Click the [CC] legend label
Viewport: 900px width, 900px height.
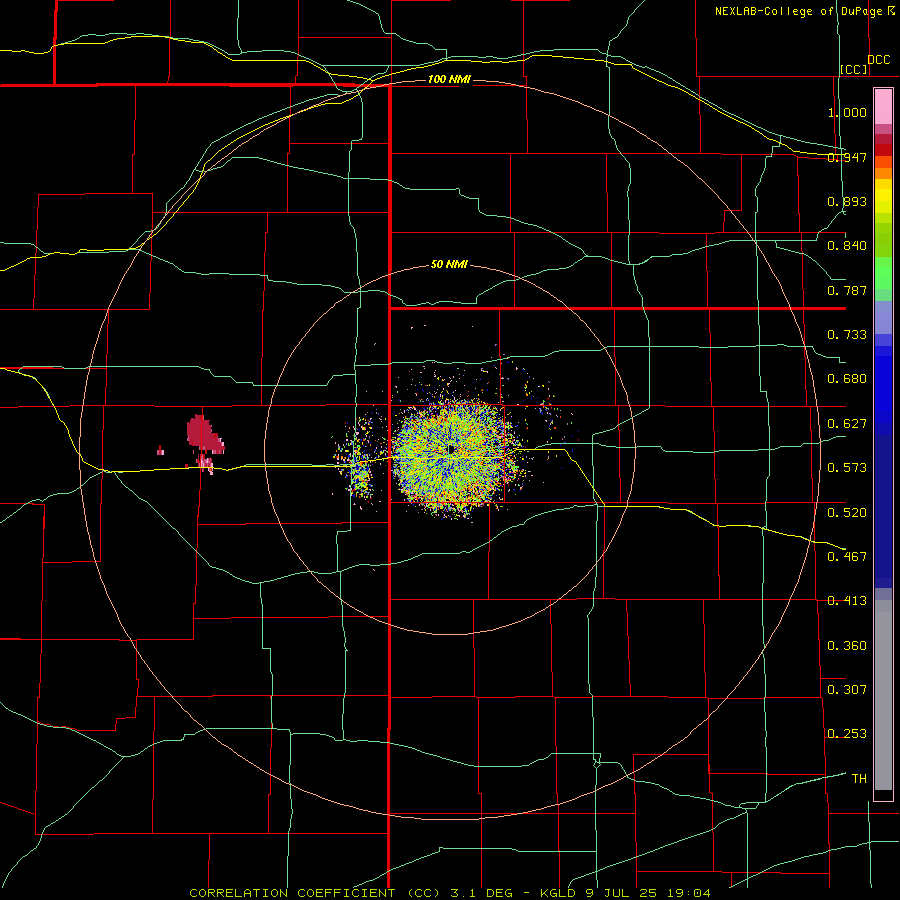click(853, 69)
